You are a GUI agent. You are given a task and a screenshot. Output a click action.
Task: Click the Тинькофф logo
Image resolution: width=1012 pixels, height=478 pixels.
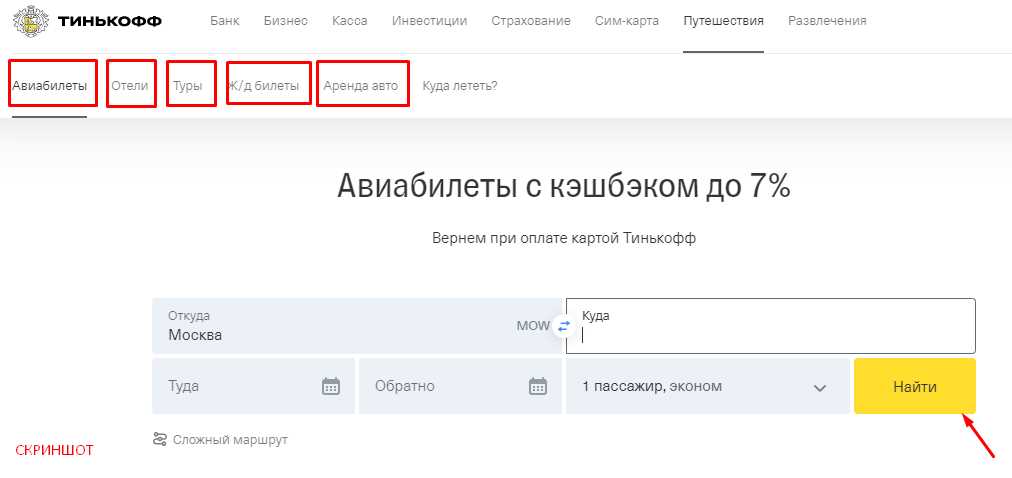(x=87, y=21)
